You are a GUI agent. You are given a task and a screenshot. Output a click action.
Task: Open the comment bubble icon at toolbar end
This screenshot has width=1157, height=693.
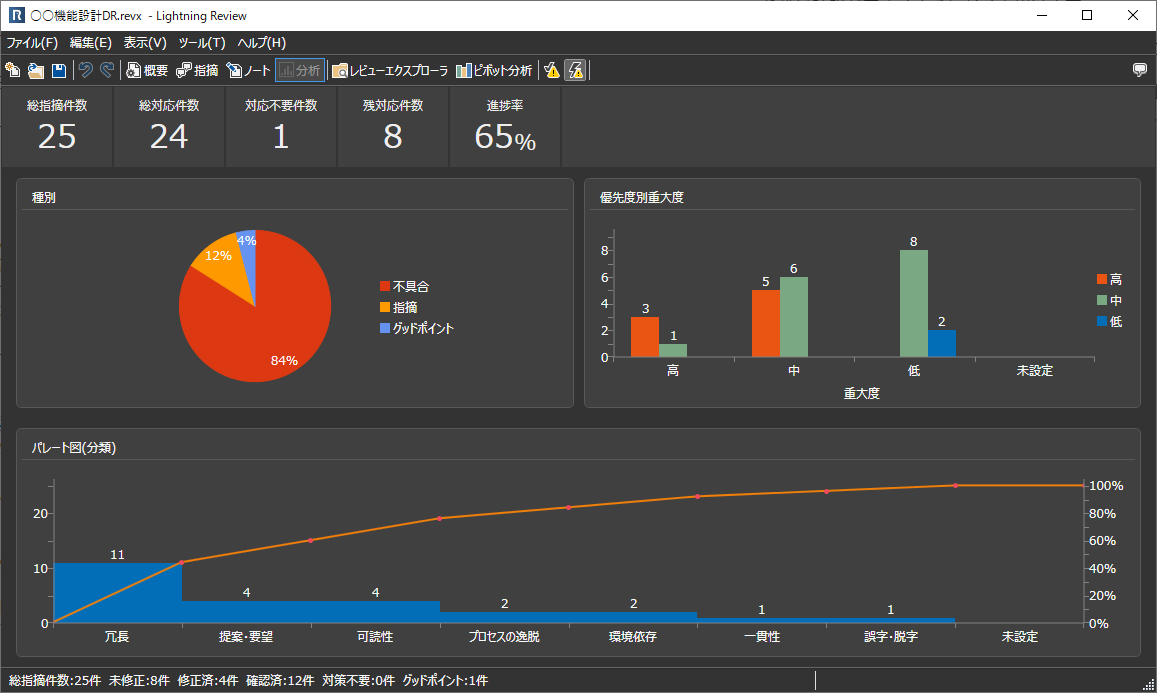coord(1140,70)
